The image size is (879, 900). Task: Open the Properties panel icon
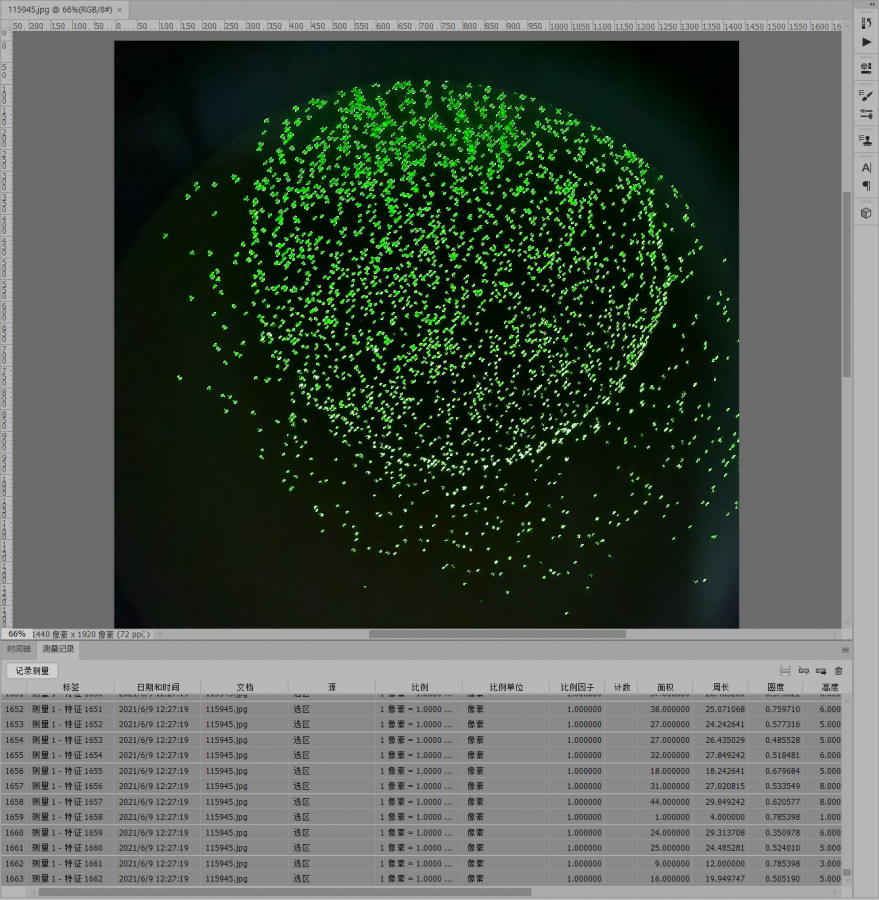pos(866,68)
